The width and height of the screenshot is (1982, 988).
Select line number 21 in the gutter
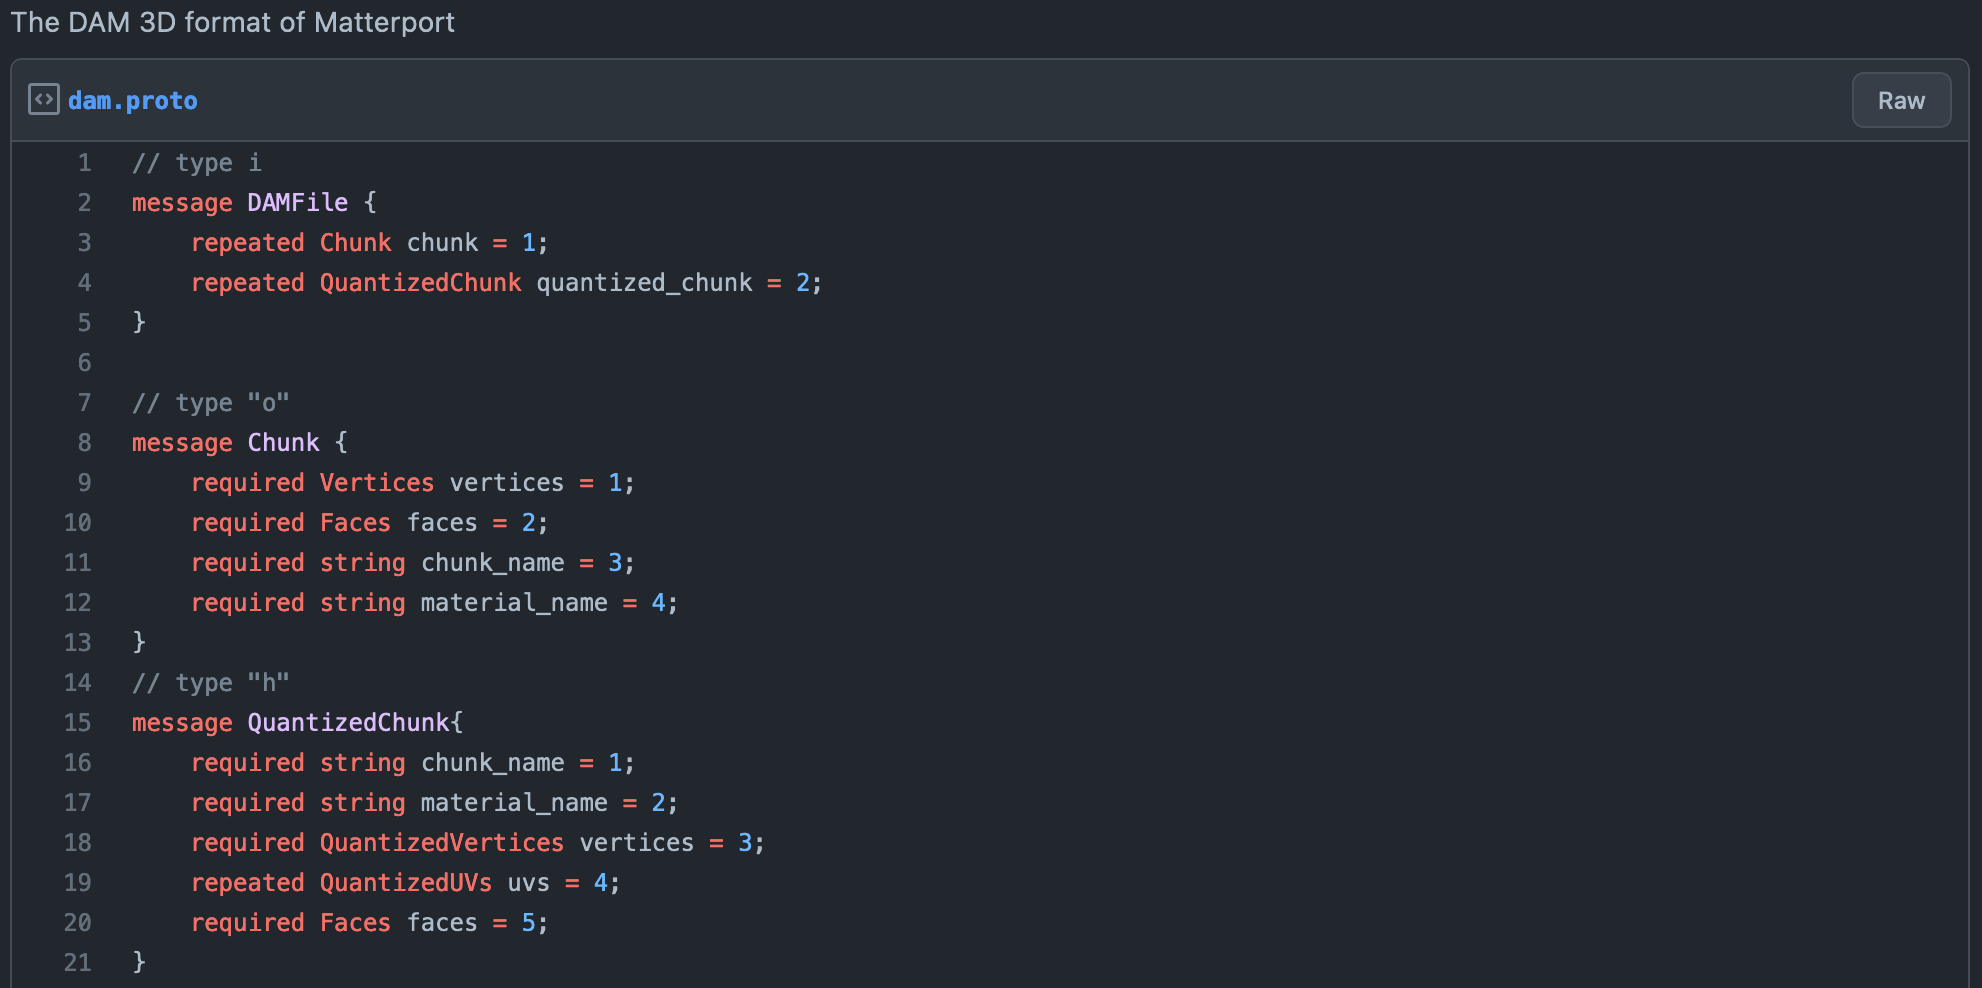(77, 963)
